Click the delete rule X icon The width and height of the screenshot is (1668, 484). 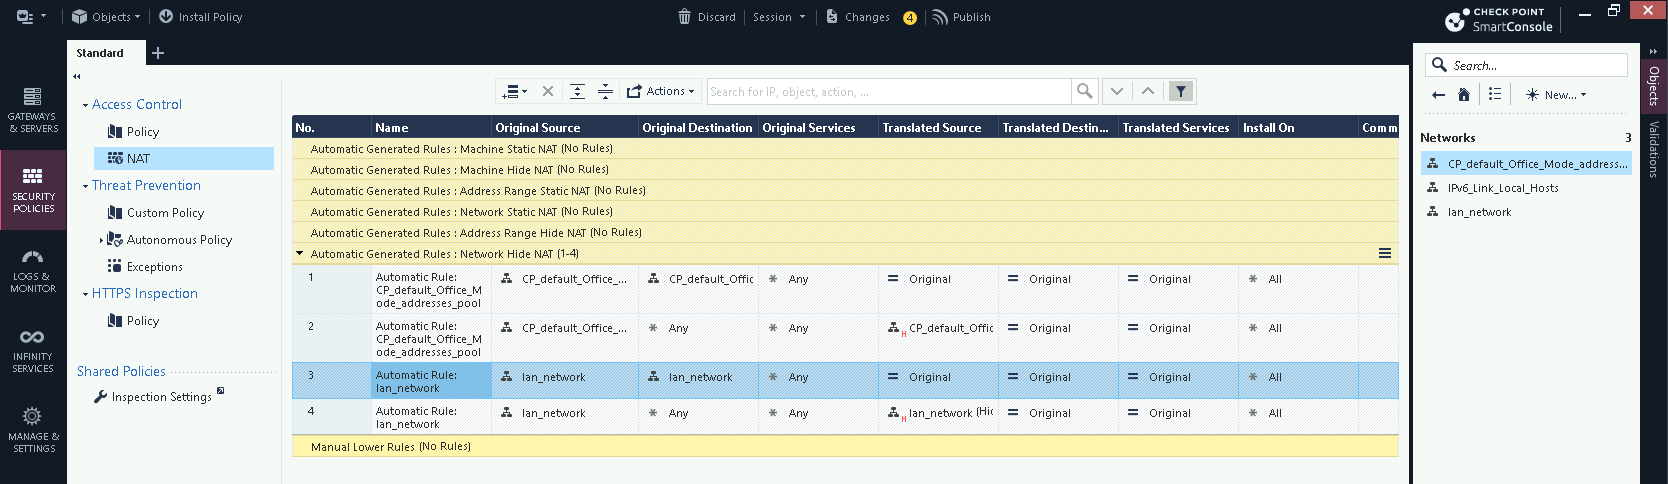[548, 92]
